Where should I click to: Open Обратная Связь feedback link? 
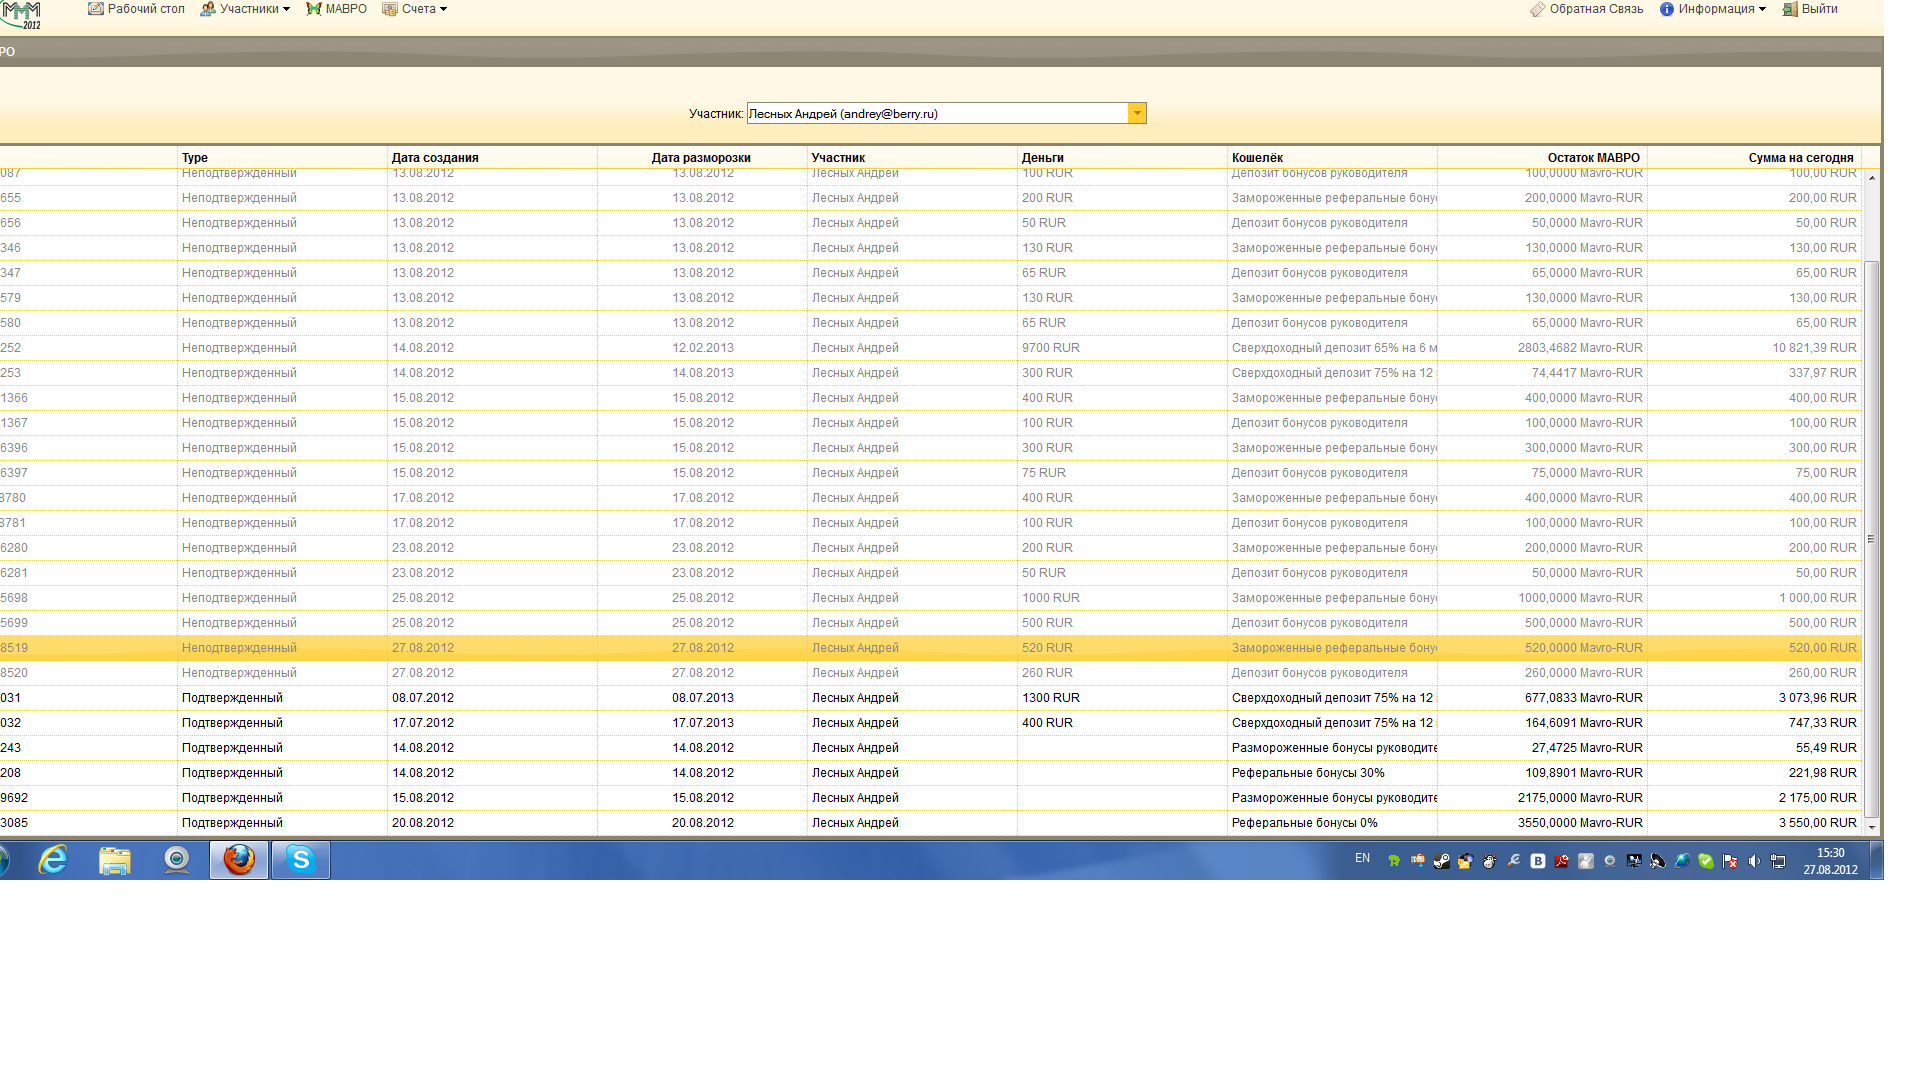(x=1586, y=9)
